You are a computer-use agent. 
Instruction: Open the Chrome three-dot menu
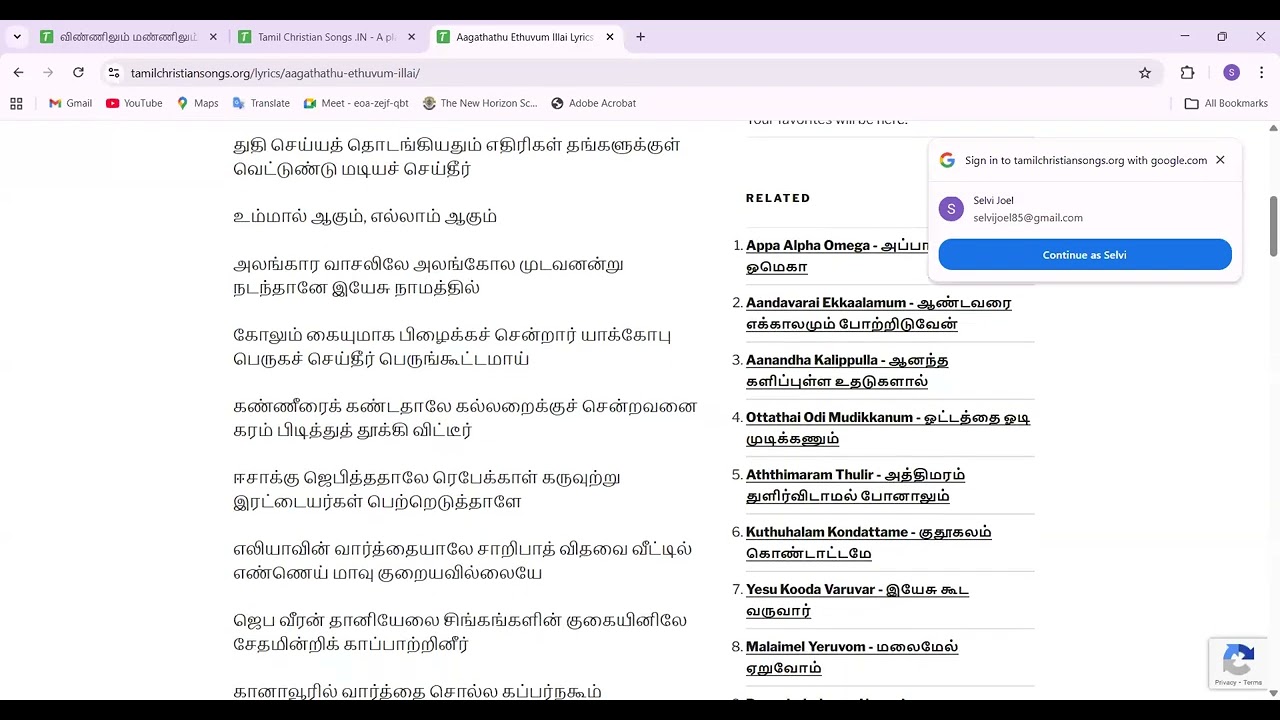pyautogui.click(x=1261, y=73)
